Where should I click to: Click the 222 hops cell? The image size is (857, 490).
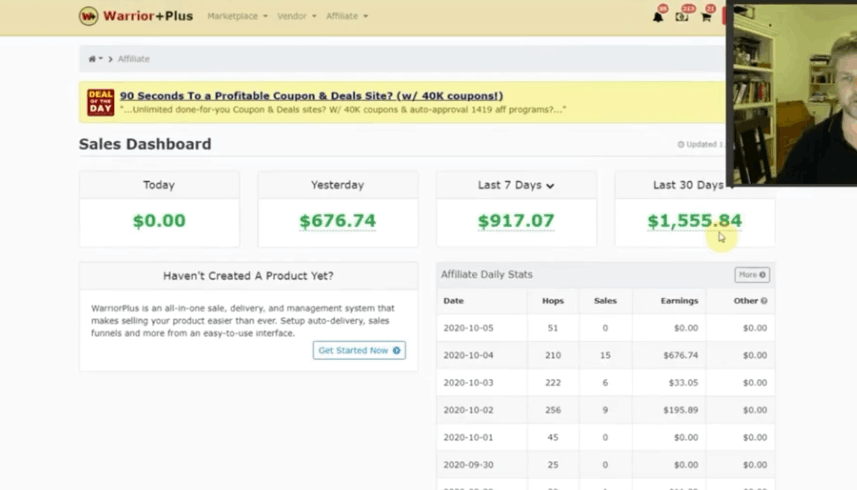click(553, 382)
